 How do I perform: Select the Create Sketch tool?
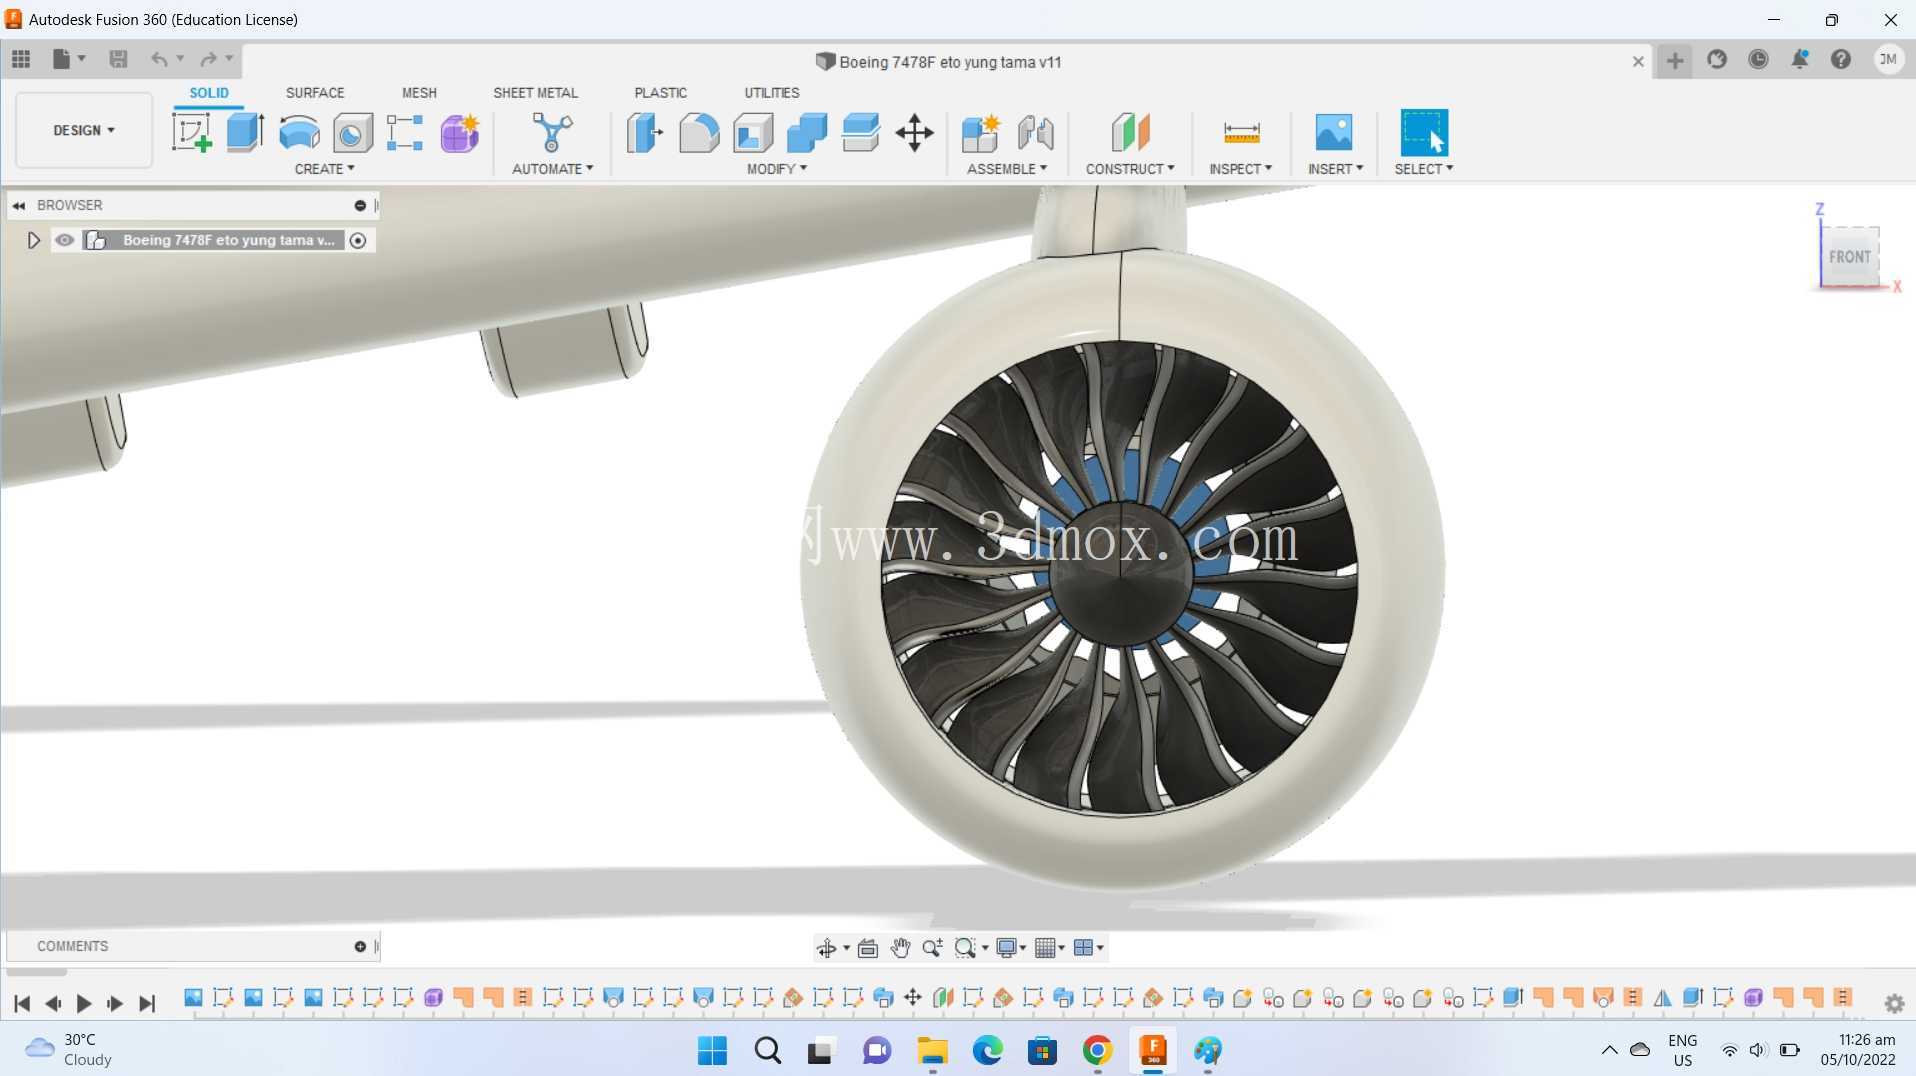coord(191,132)
